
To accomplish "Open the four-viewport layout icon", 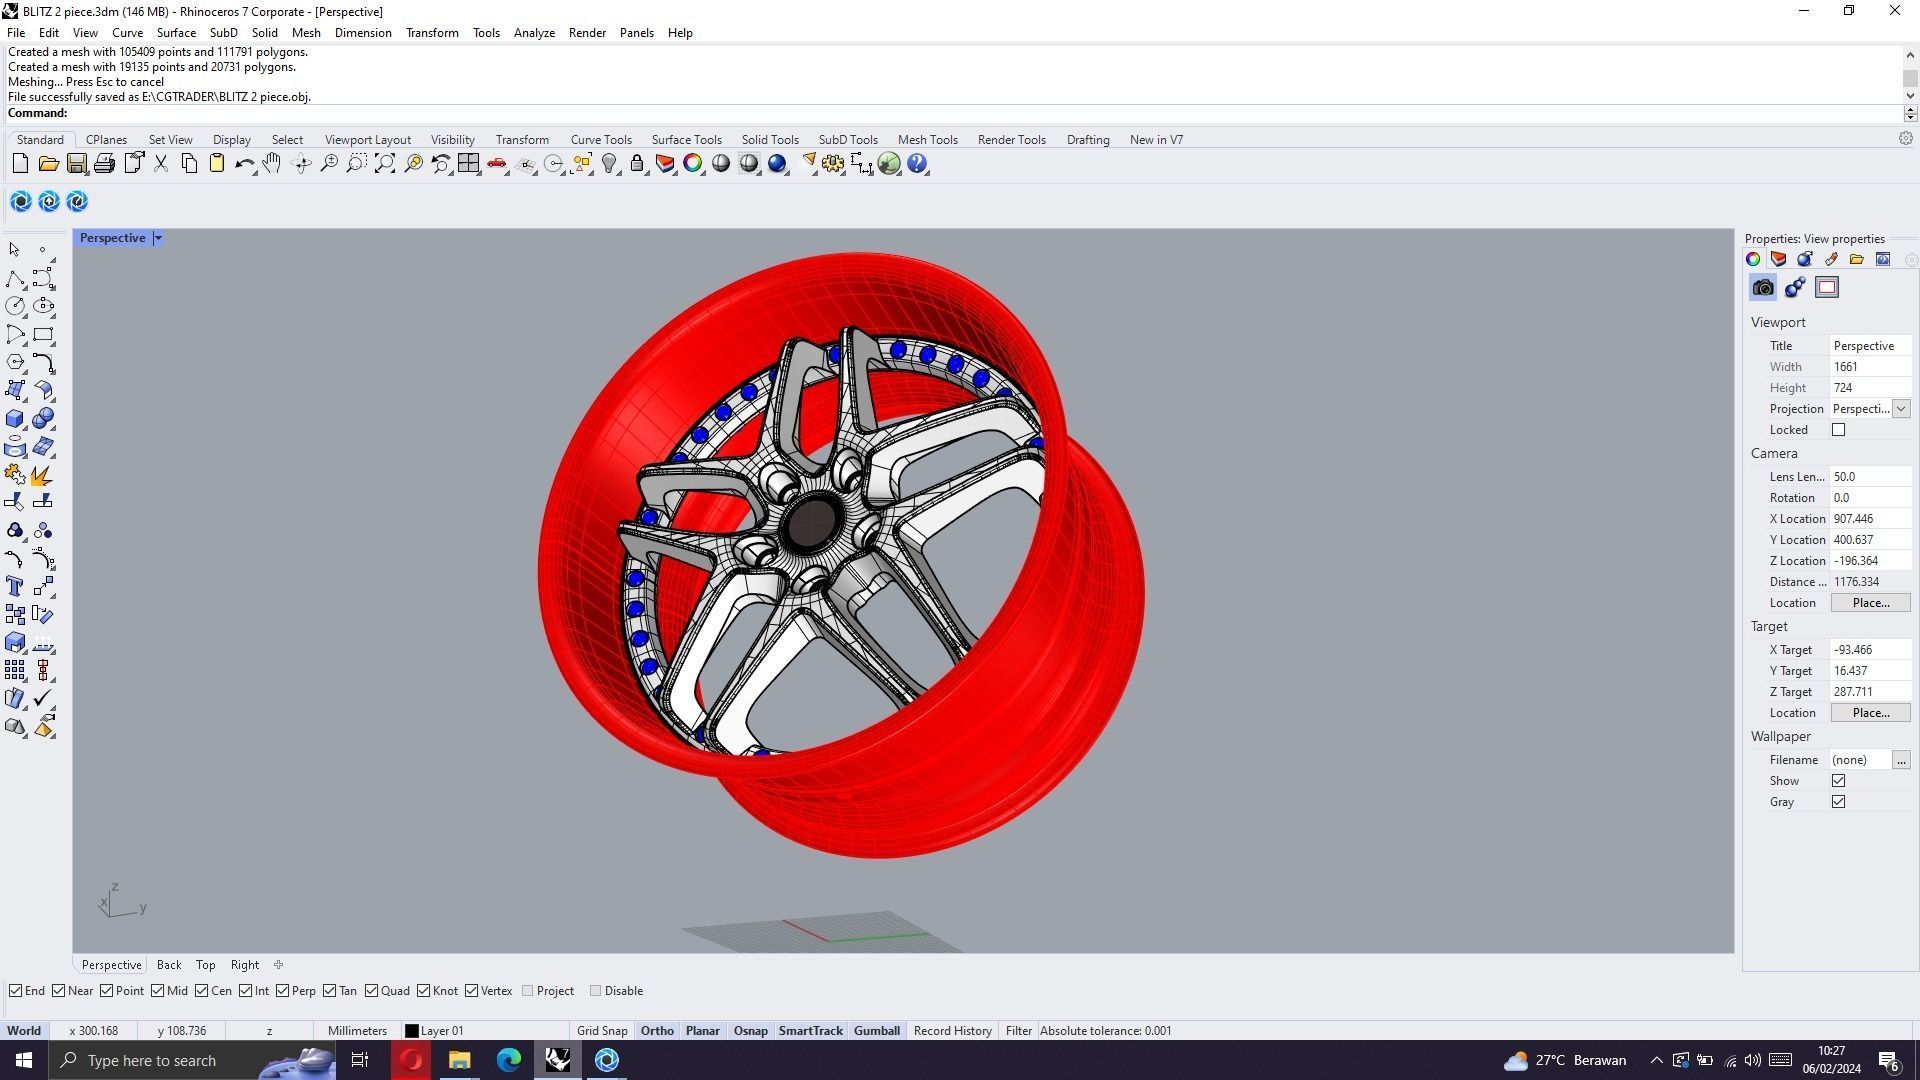I will click(x=468, y=164).
